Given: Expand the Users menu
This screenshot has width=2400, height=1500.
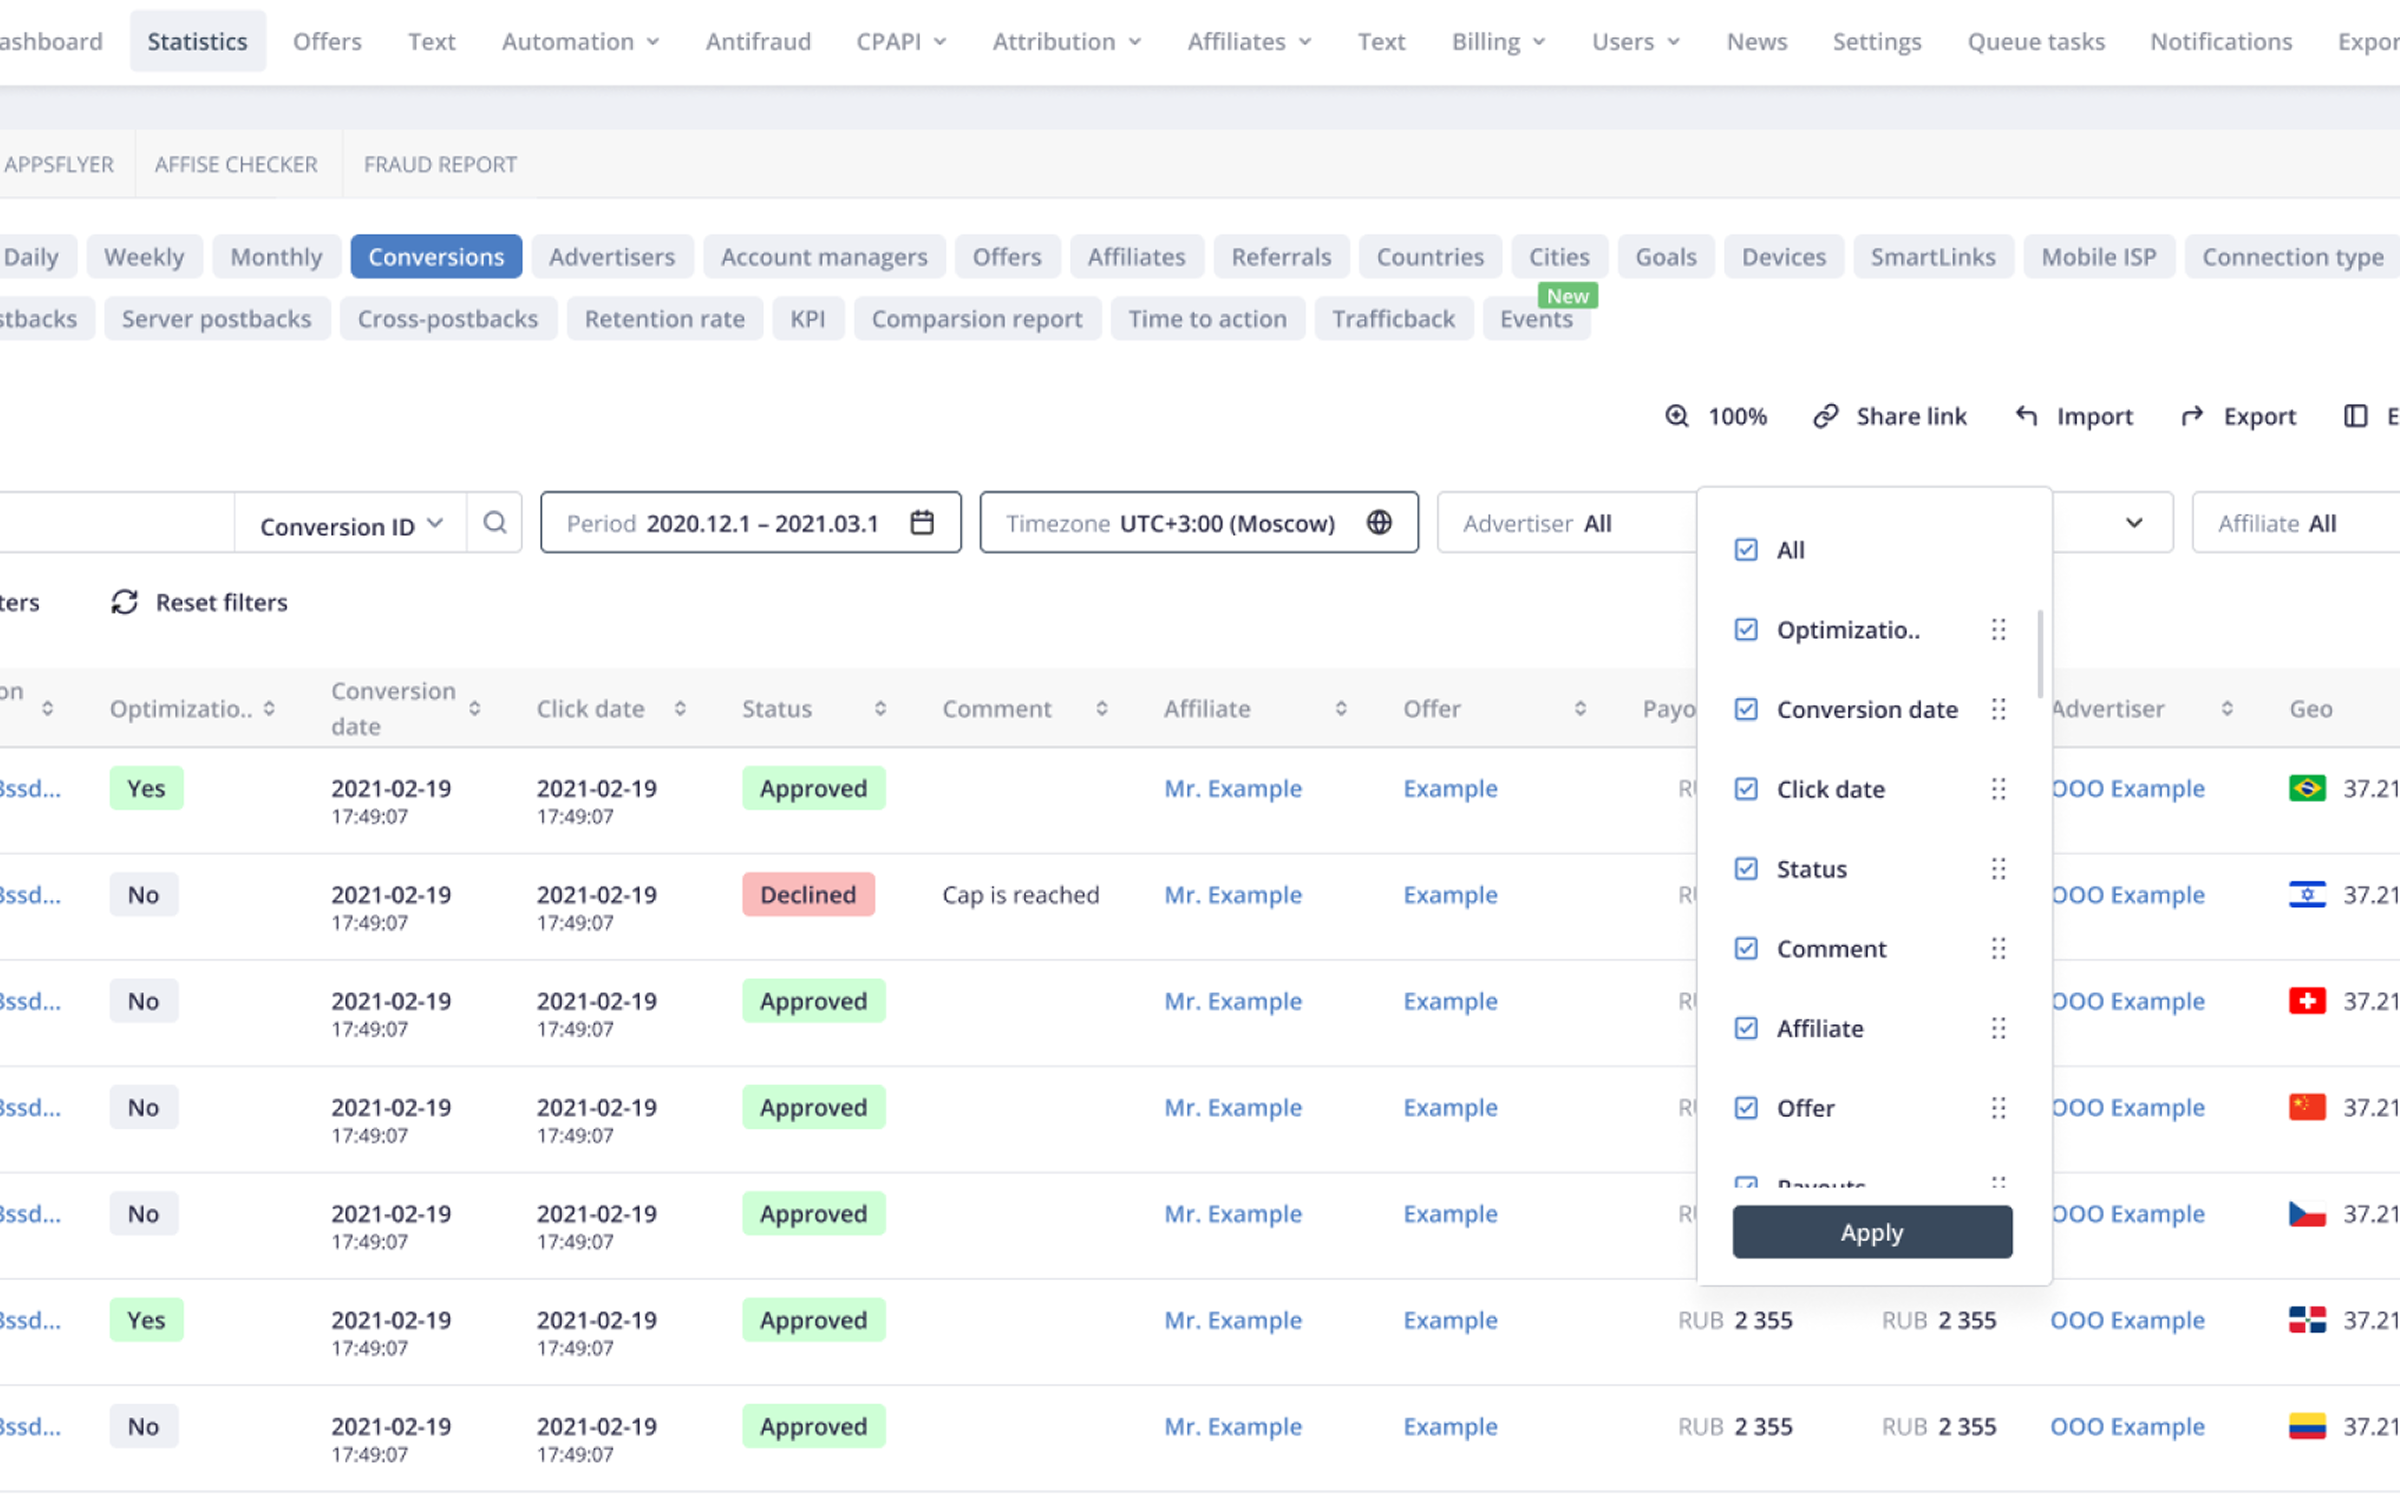Looking at the screenshot, I should coord(1635,41).
